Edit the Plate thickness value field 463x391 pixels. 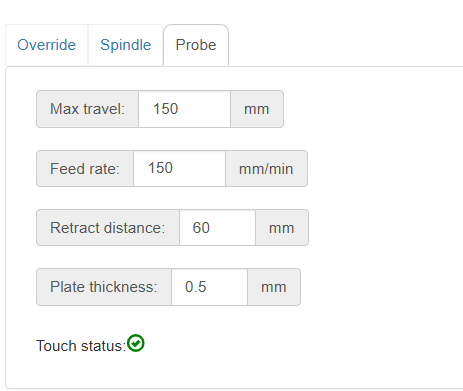pyautogui.click(x=209, y=287)
